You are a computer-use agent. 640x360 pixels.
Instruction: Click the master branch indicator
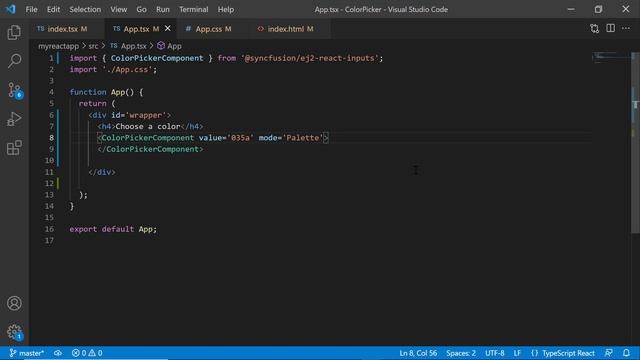click(27, 353)
